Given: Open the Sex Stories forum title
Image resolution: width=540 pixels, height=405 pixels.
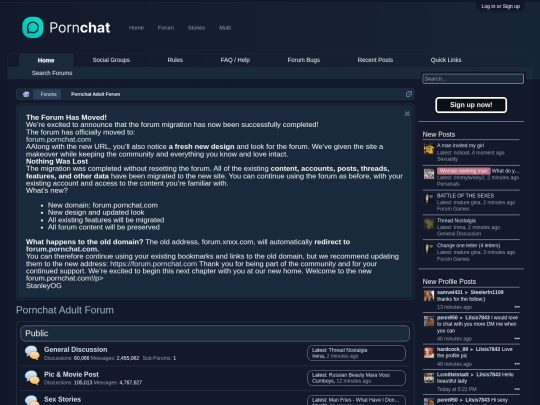Looking at the screenshot, I should click(62, 399).
